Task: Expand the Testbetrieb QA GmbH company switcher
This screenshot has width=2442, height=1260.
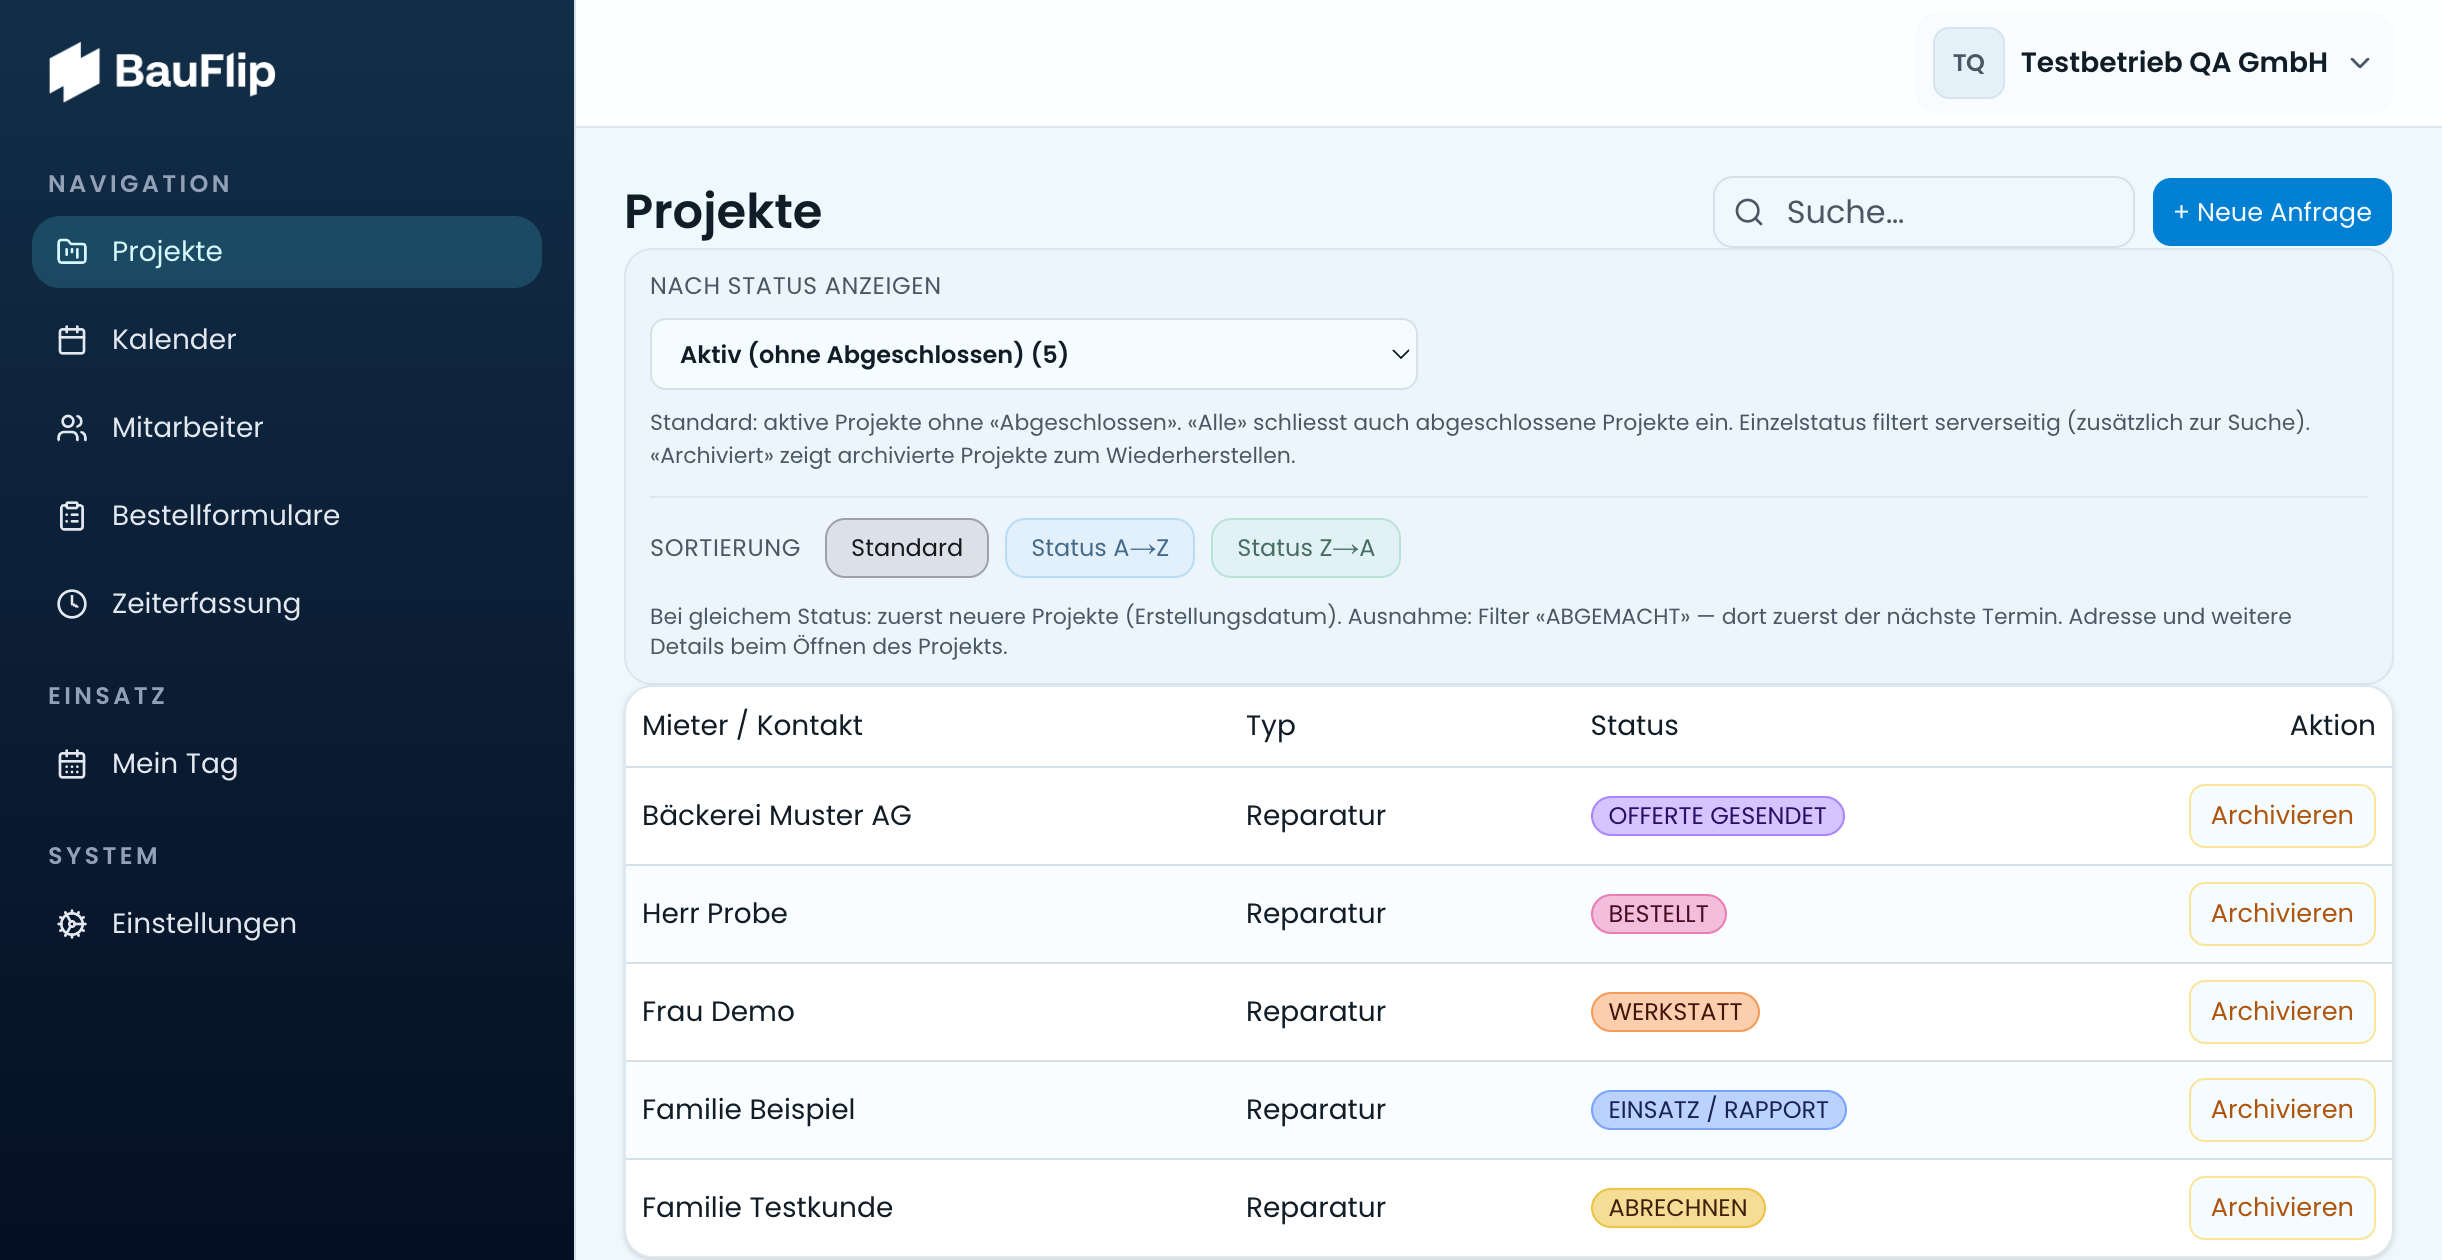Action: [x=2154, y=63]
